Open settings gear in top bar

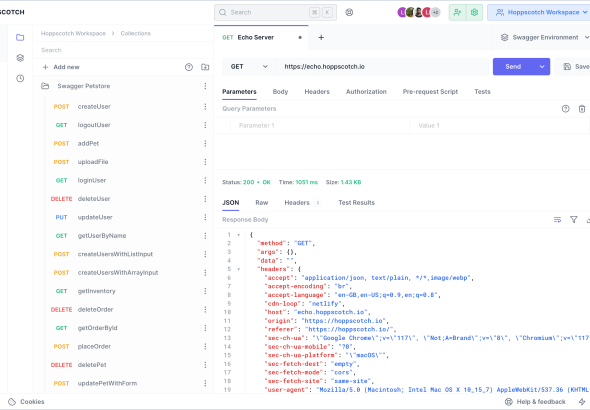[x=474, y=12]
